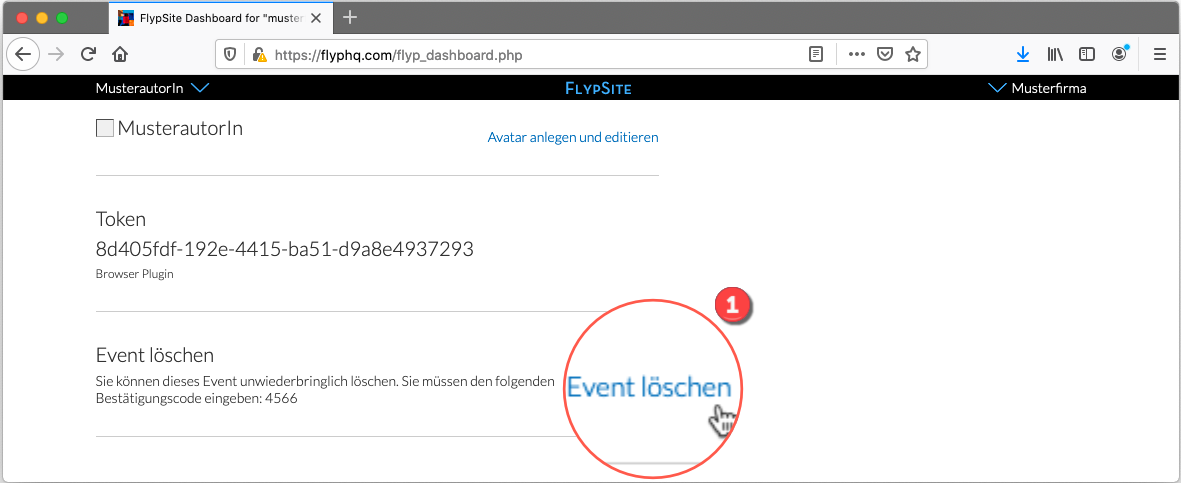
Task: Toggle the browser sidebar
Action: click(x=1086, y=55)
